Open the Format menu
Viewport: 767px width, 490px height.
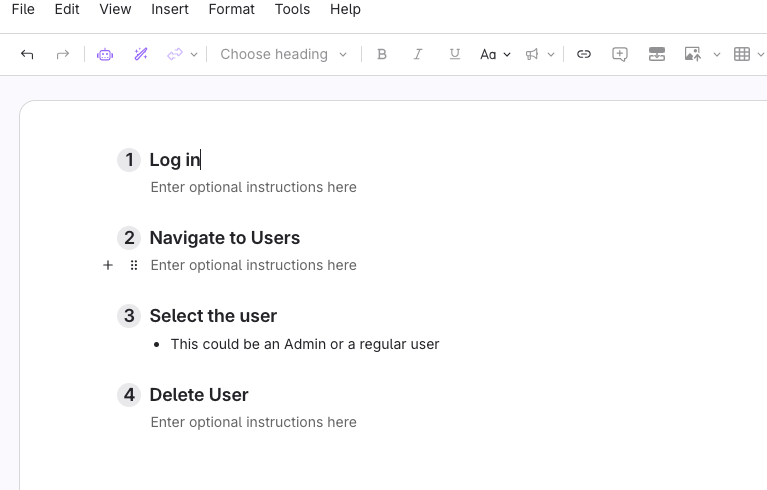pyautogui.click(x=231, y=9)
